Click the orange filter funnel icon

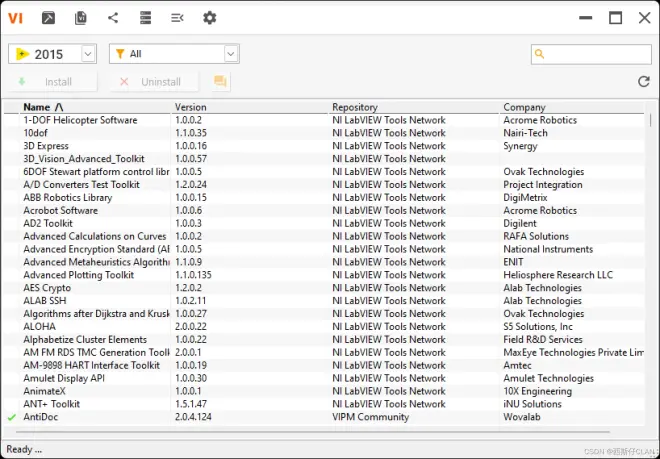(x=120, y=53)
